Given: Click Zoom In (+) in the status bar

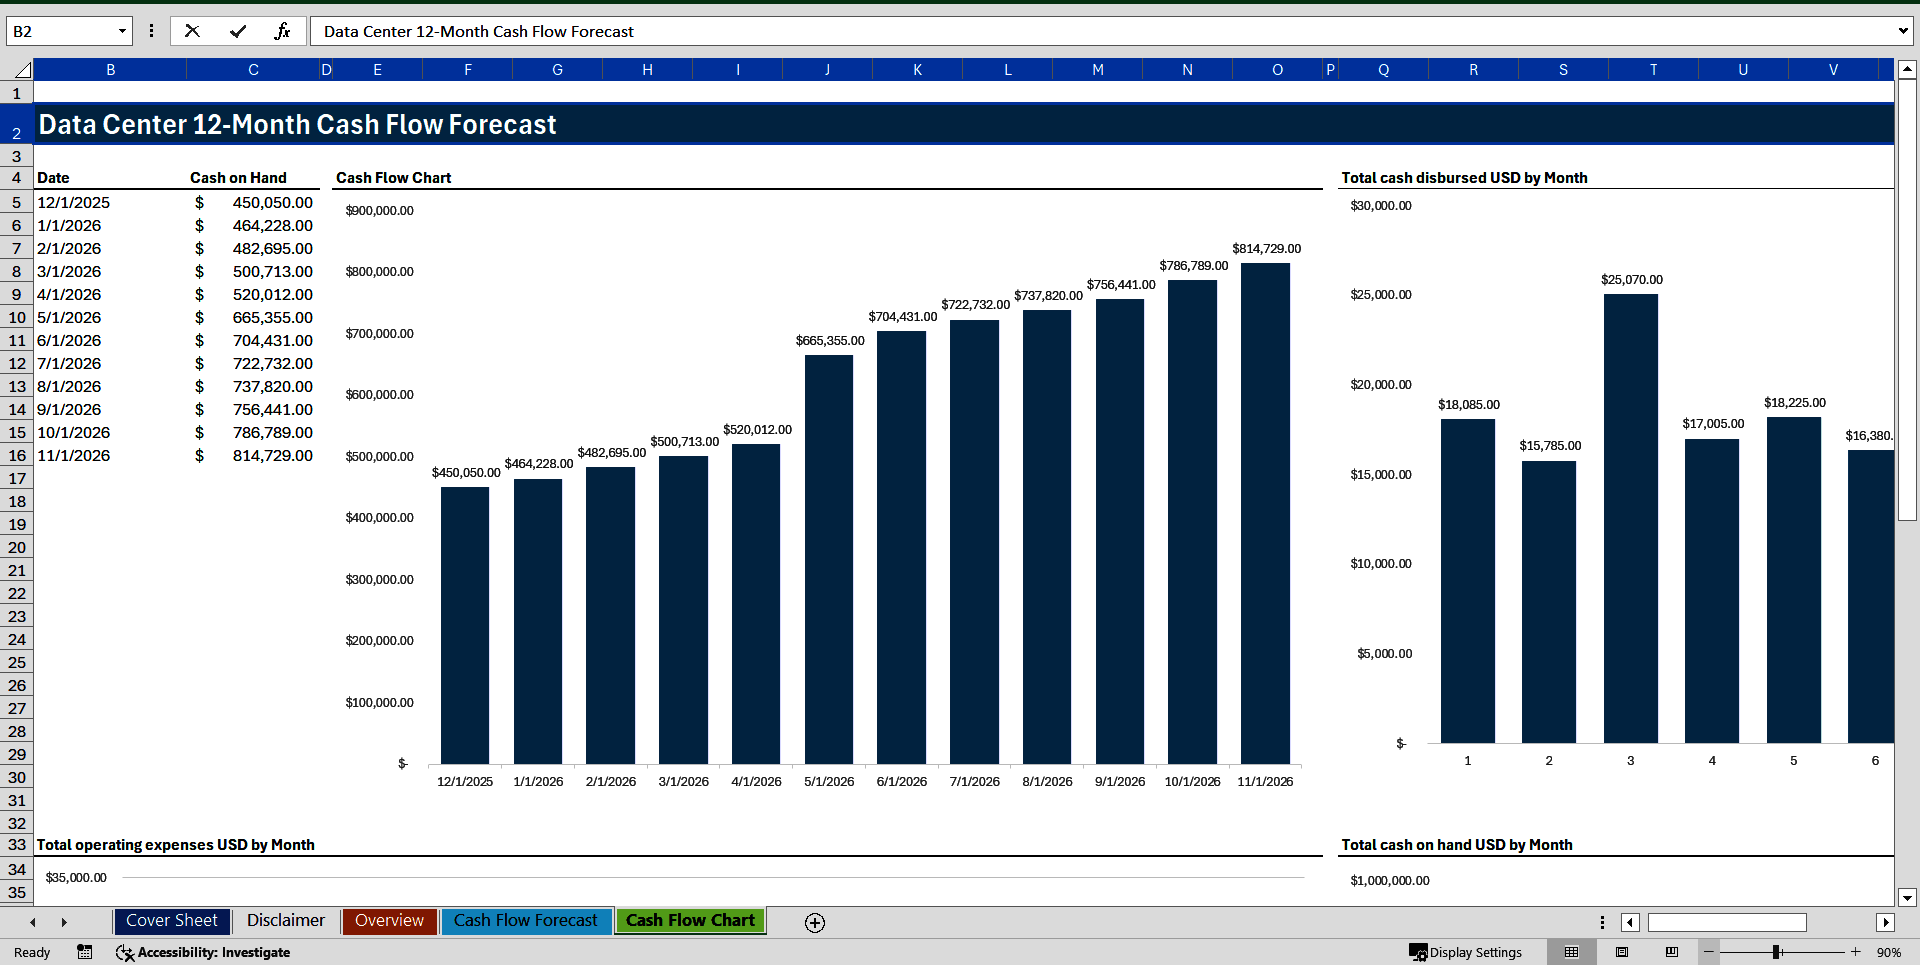Looking at the screenshot, I should (x=1855, y=952).
